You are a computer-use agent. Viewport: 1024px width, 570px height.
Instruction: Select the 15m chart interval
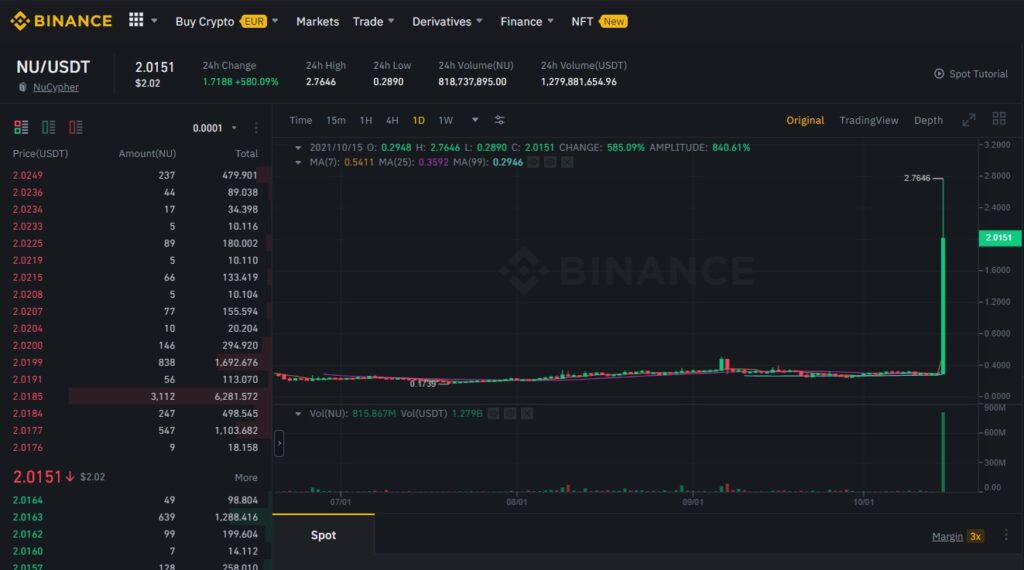pos(336,120)
